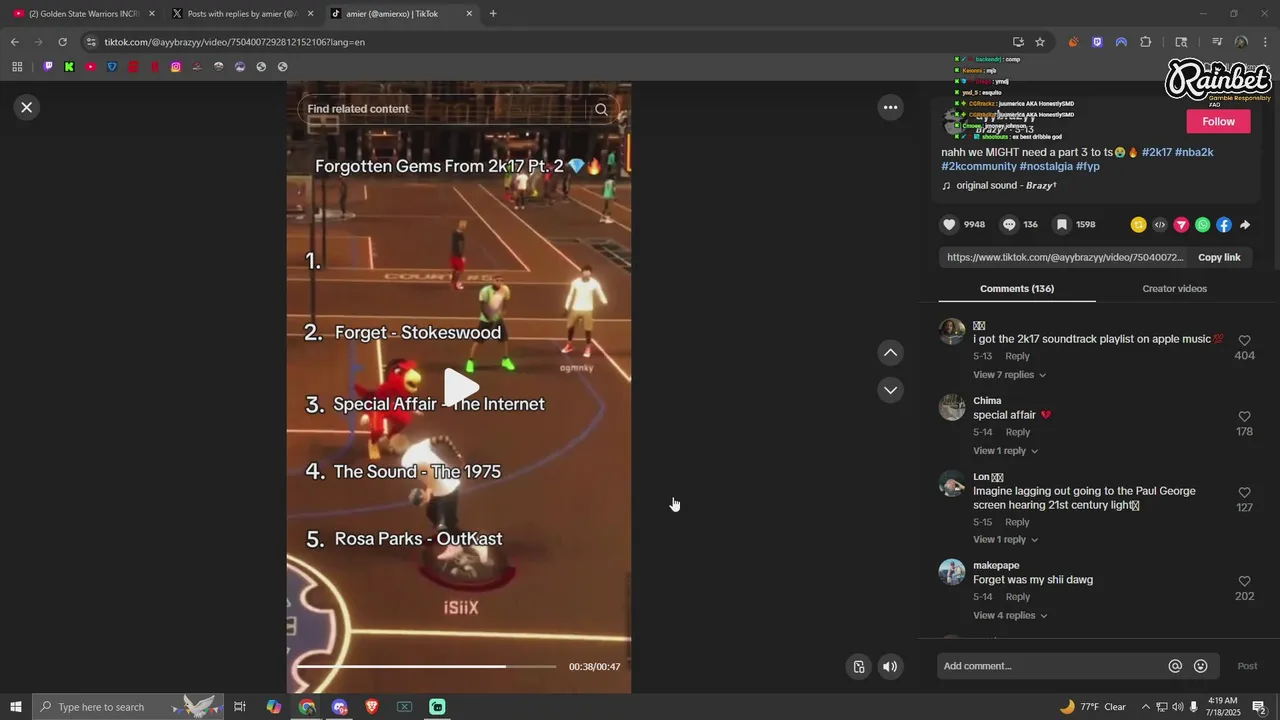Go to previous video with up arrow
Viewport: 1280px width, 720px height.
pos(890,352)
